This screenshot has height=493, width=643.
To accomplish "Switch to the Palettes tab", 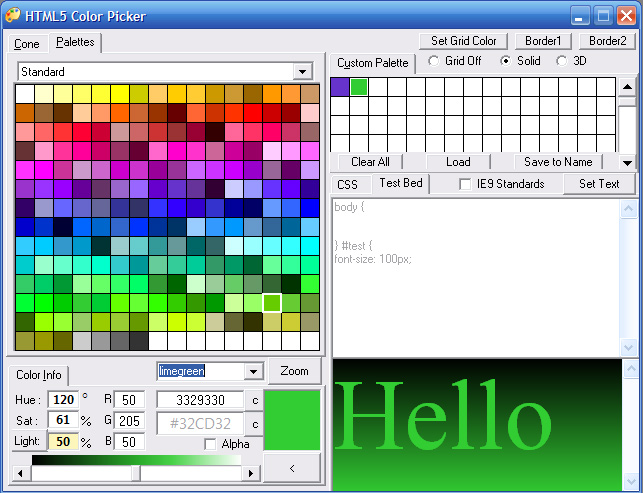I will click(75, 42).
